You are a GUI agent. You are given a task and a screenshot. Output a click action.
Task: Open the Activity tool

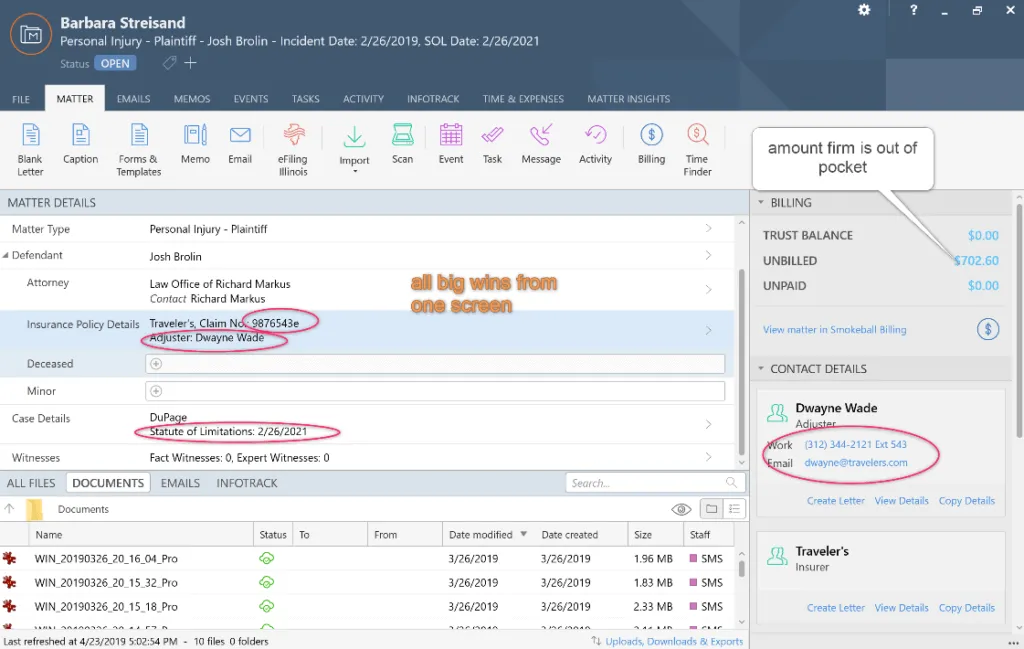coord(595,144)
